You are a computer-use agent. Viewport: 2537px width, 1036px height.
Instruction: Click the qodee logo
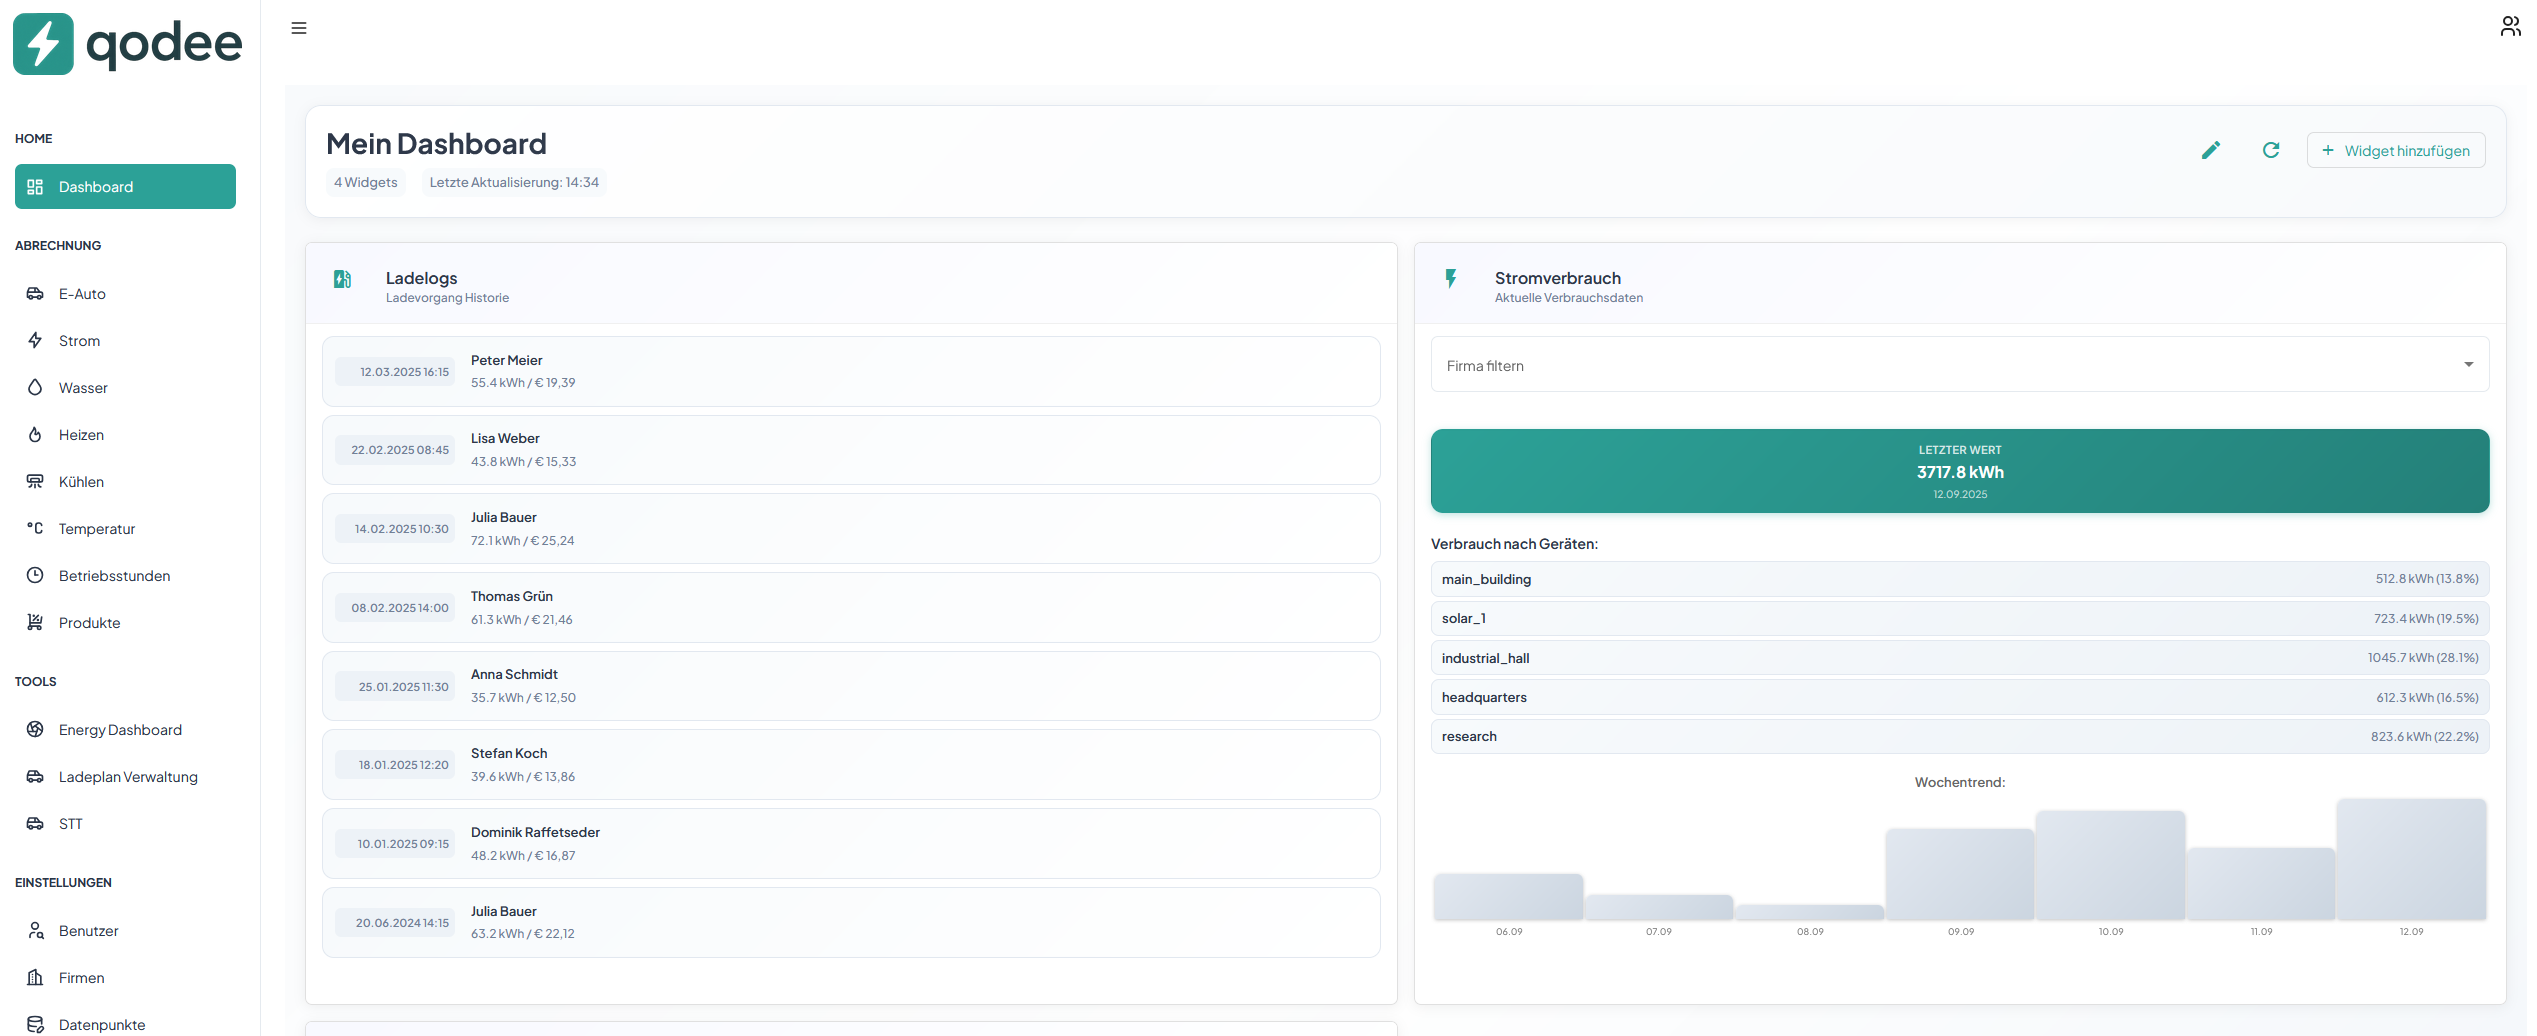(126, 44)
